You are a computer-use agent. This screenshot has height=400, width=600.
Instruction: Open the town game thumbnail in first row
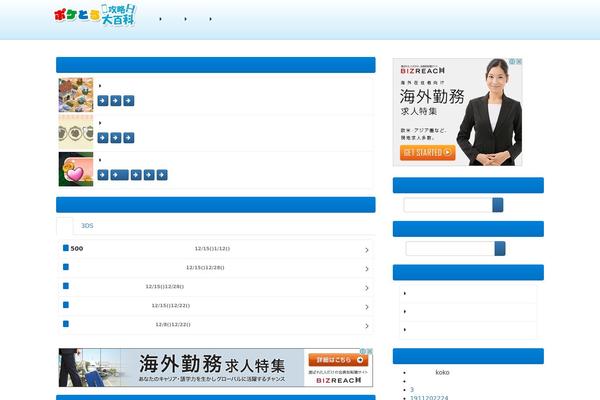(x=76, y=95)
